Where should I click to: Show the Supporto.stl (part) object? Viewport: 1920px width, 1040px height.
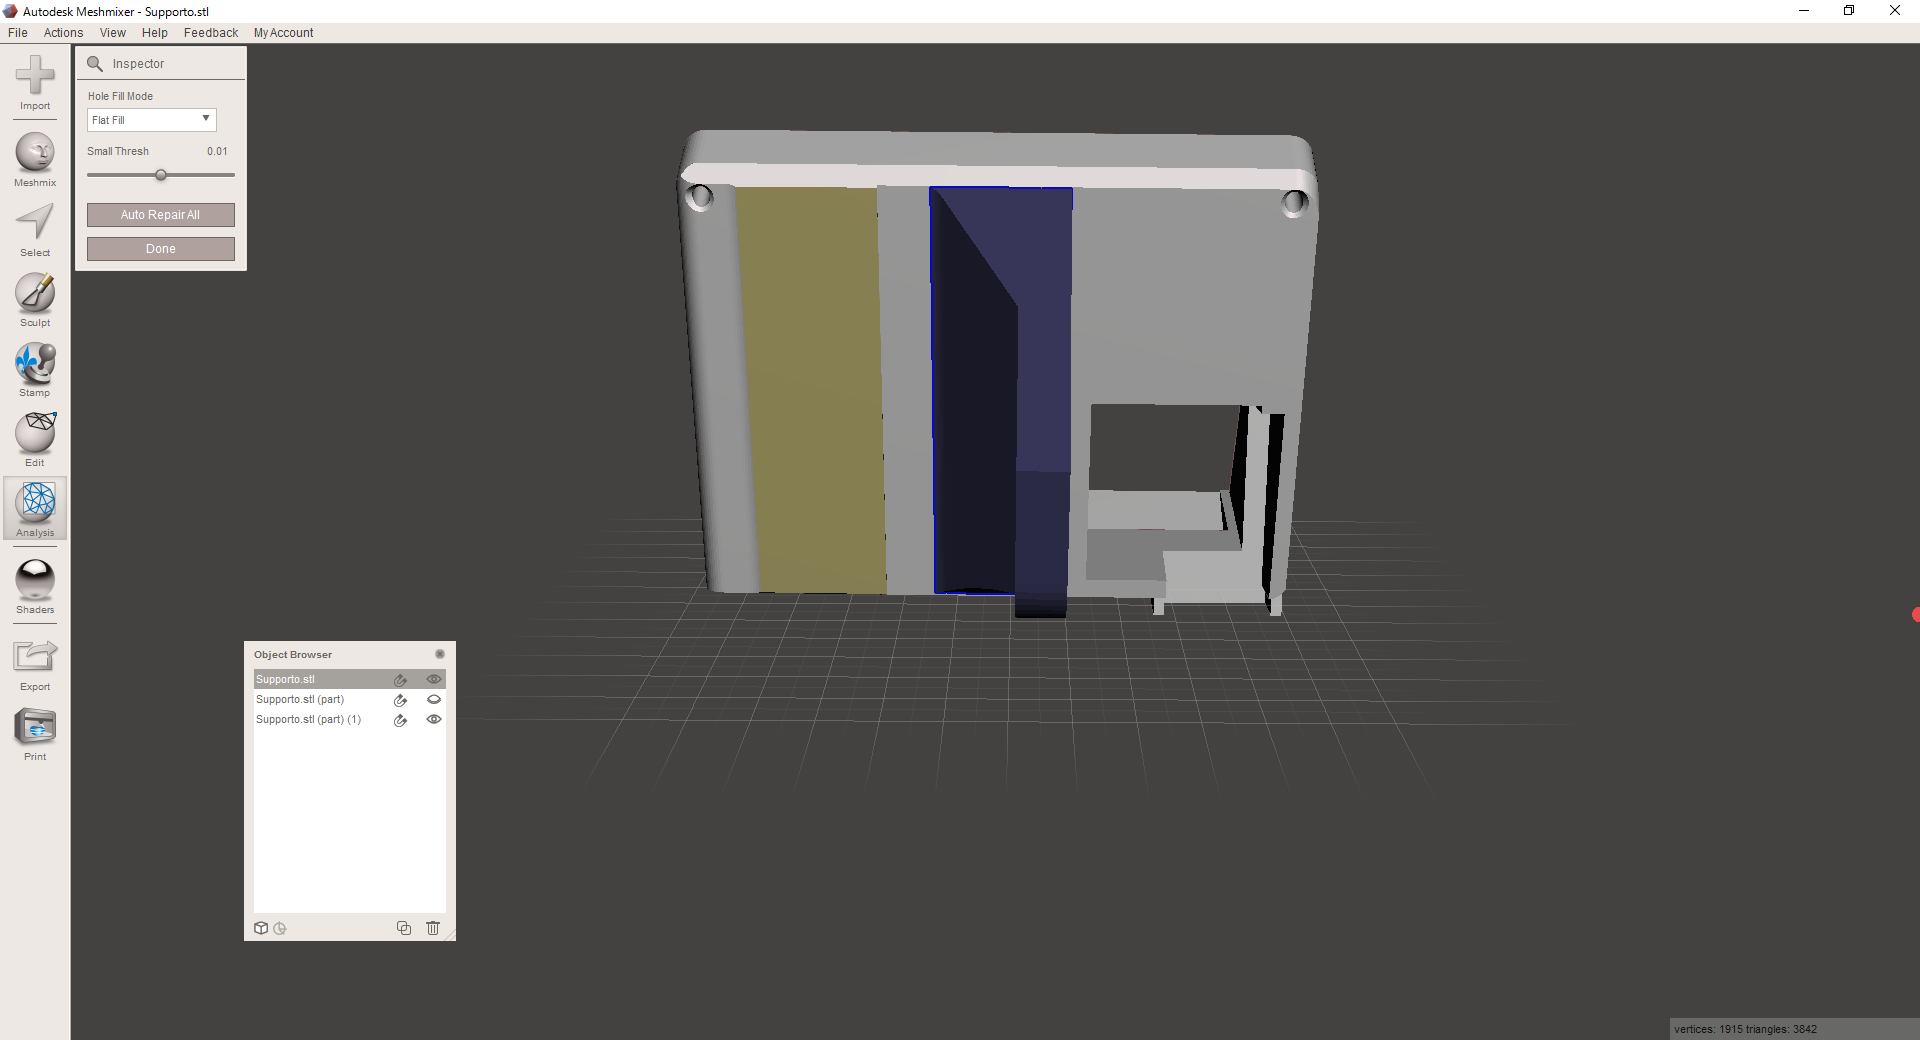point(434,699)
